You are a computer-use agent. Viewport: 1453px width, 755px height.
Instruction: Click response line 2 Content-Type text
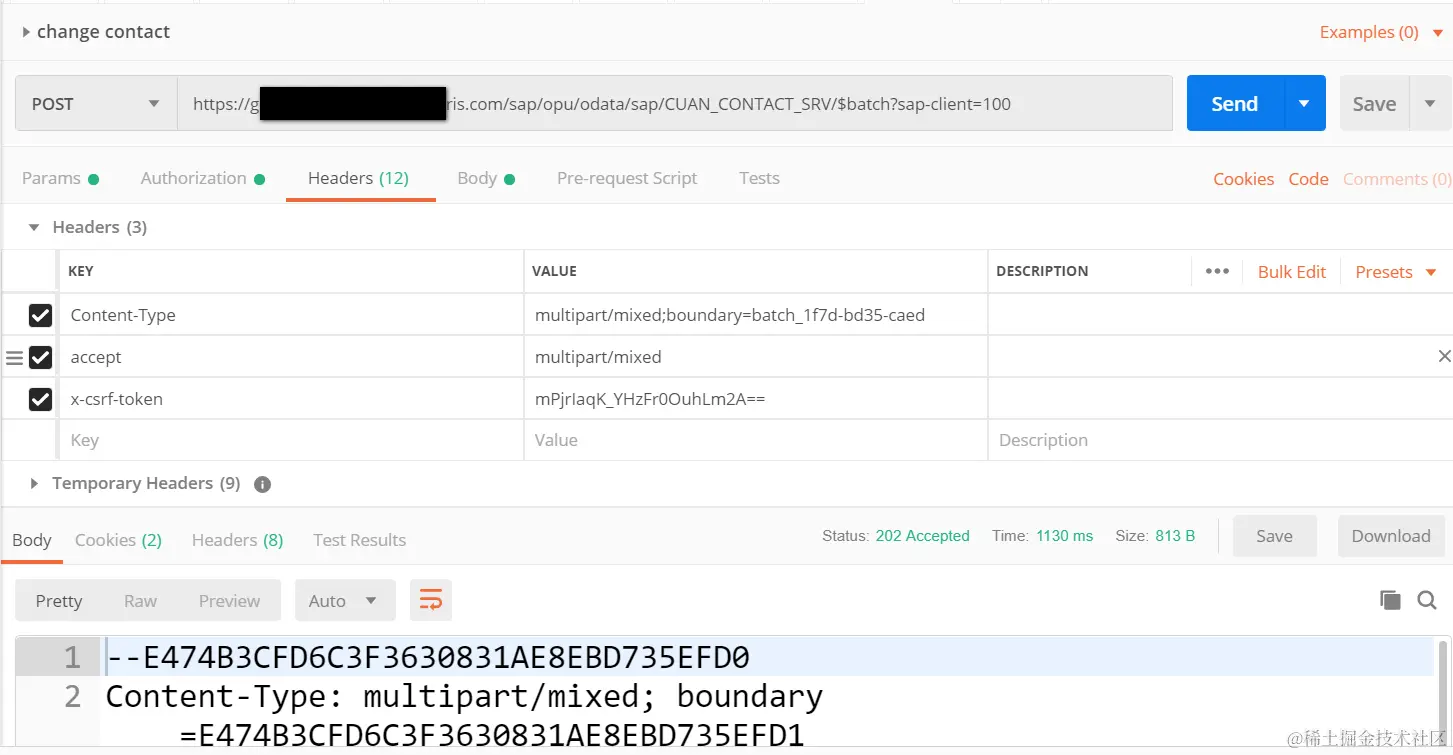(464, 696)
